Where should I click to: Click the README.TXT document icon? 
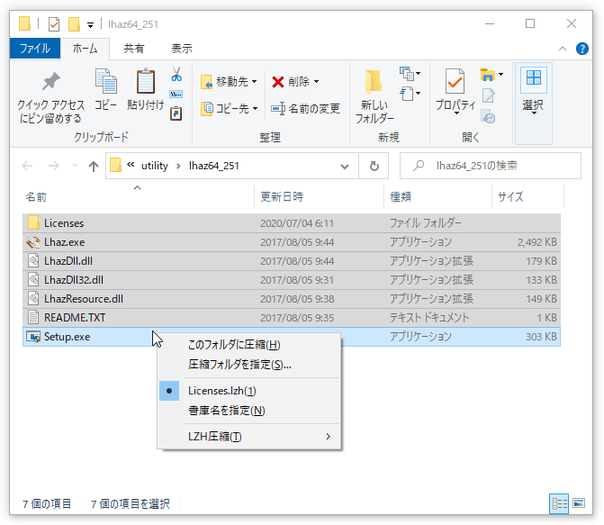(x=34, y=318)
